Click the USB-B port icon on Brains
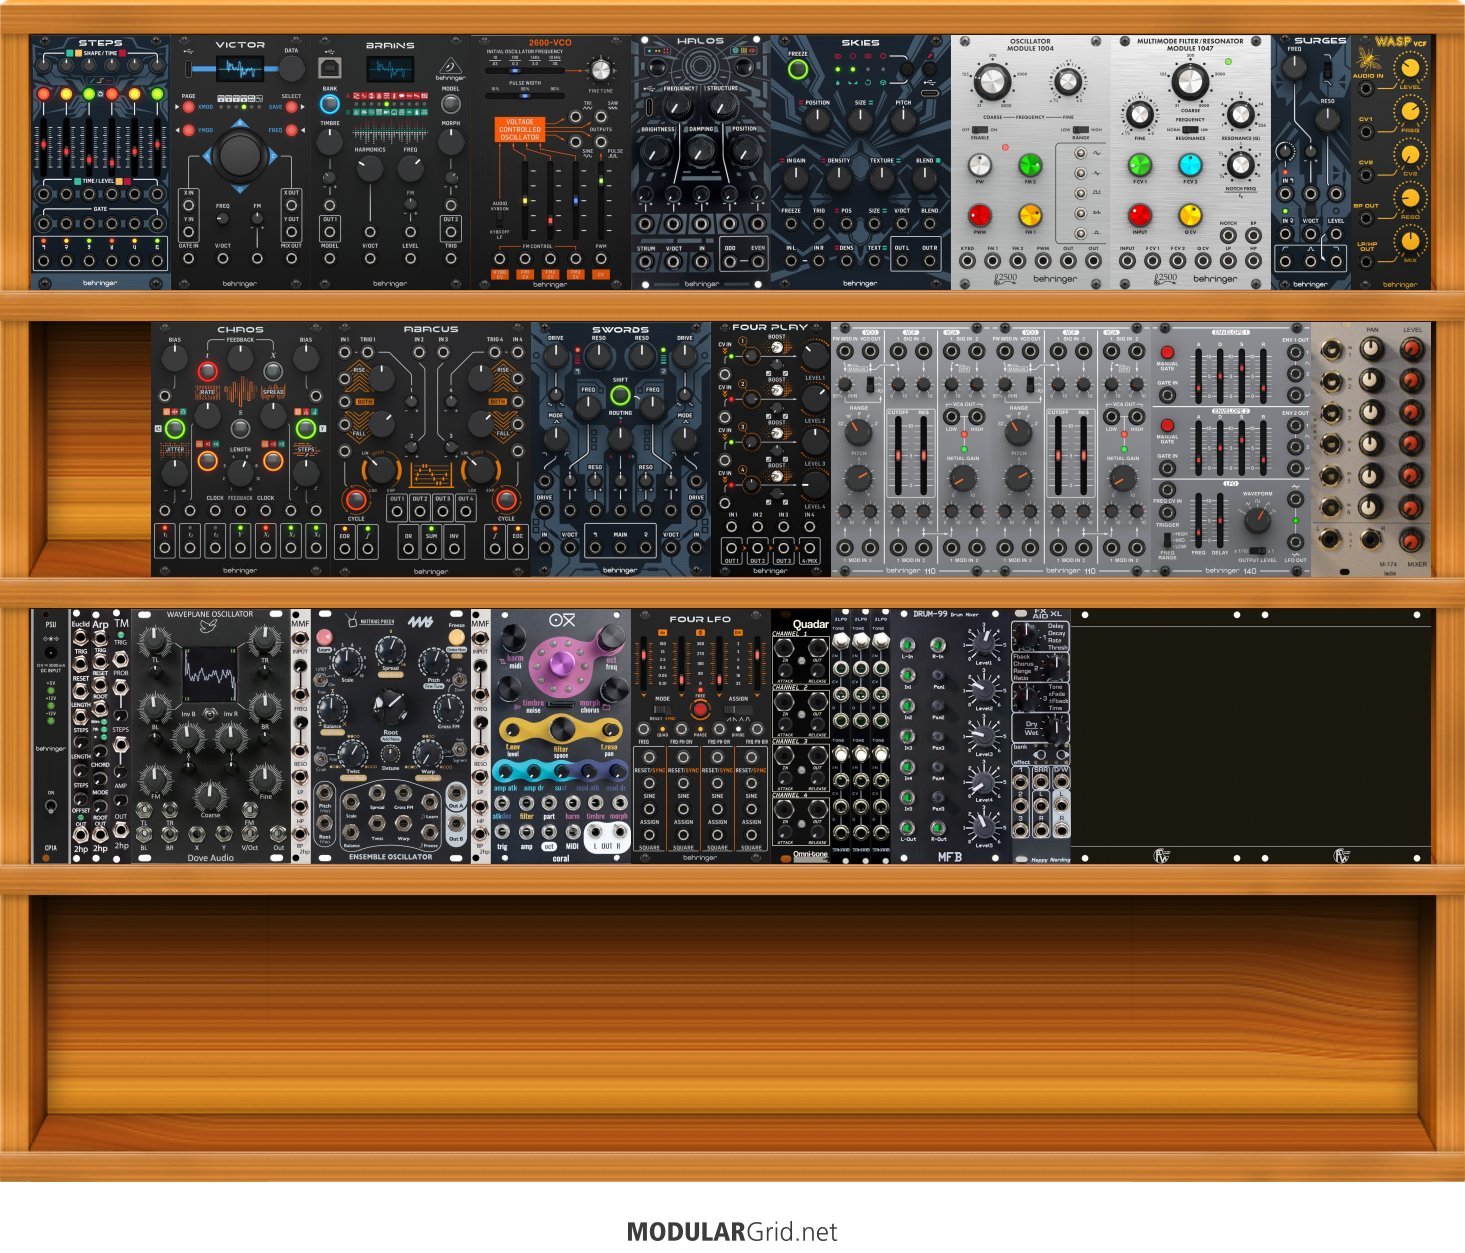1465x1253 pixels. point(329,67)
